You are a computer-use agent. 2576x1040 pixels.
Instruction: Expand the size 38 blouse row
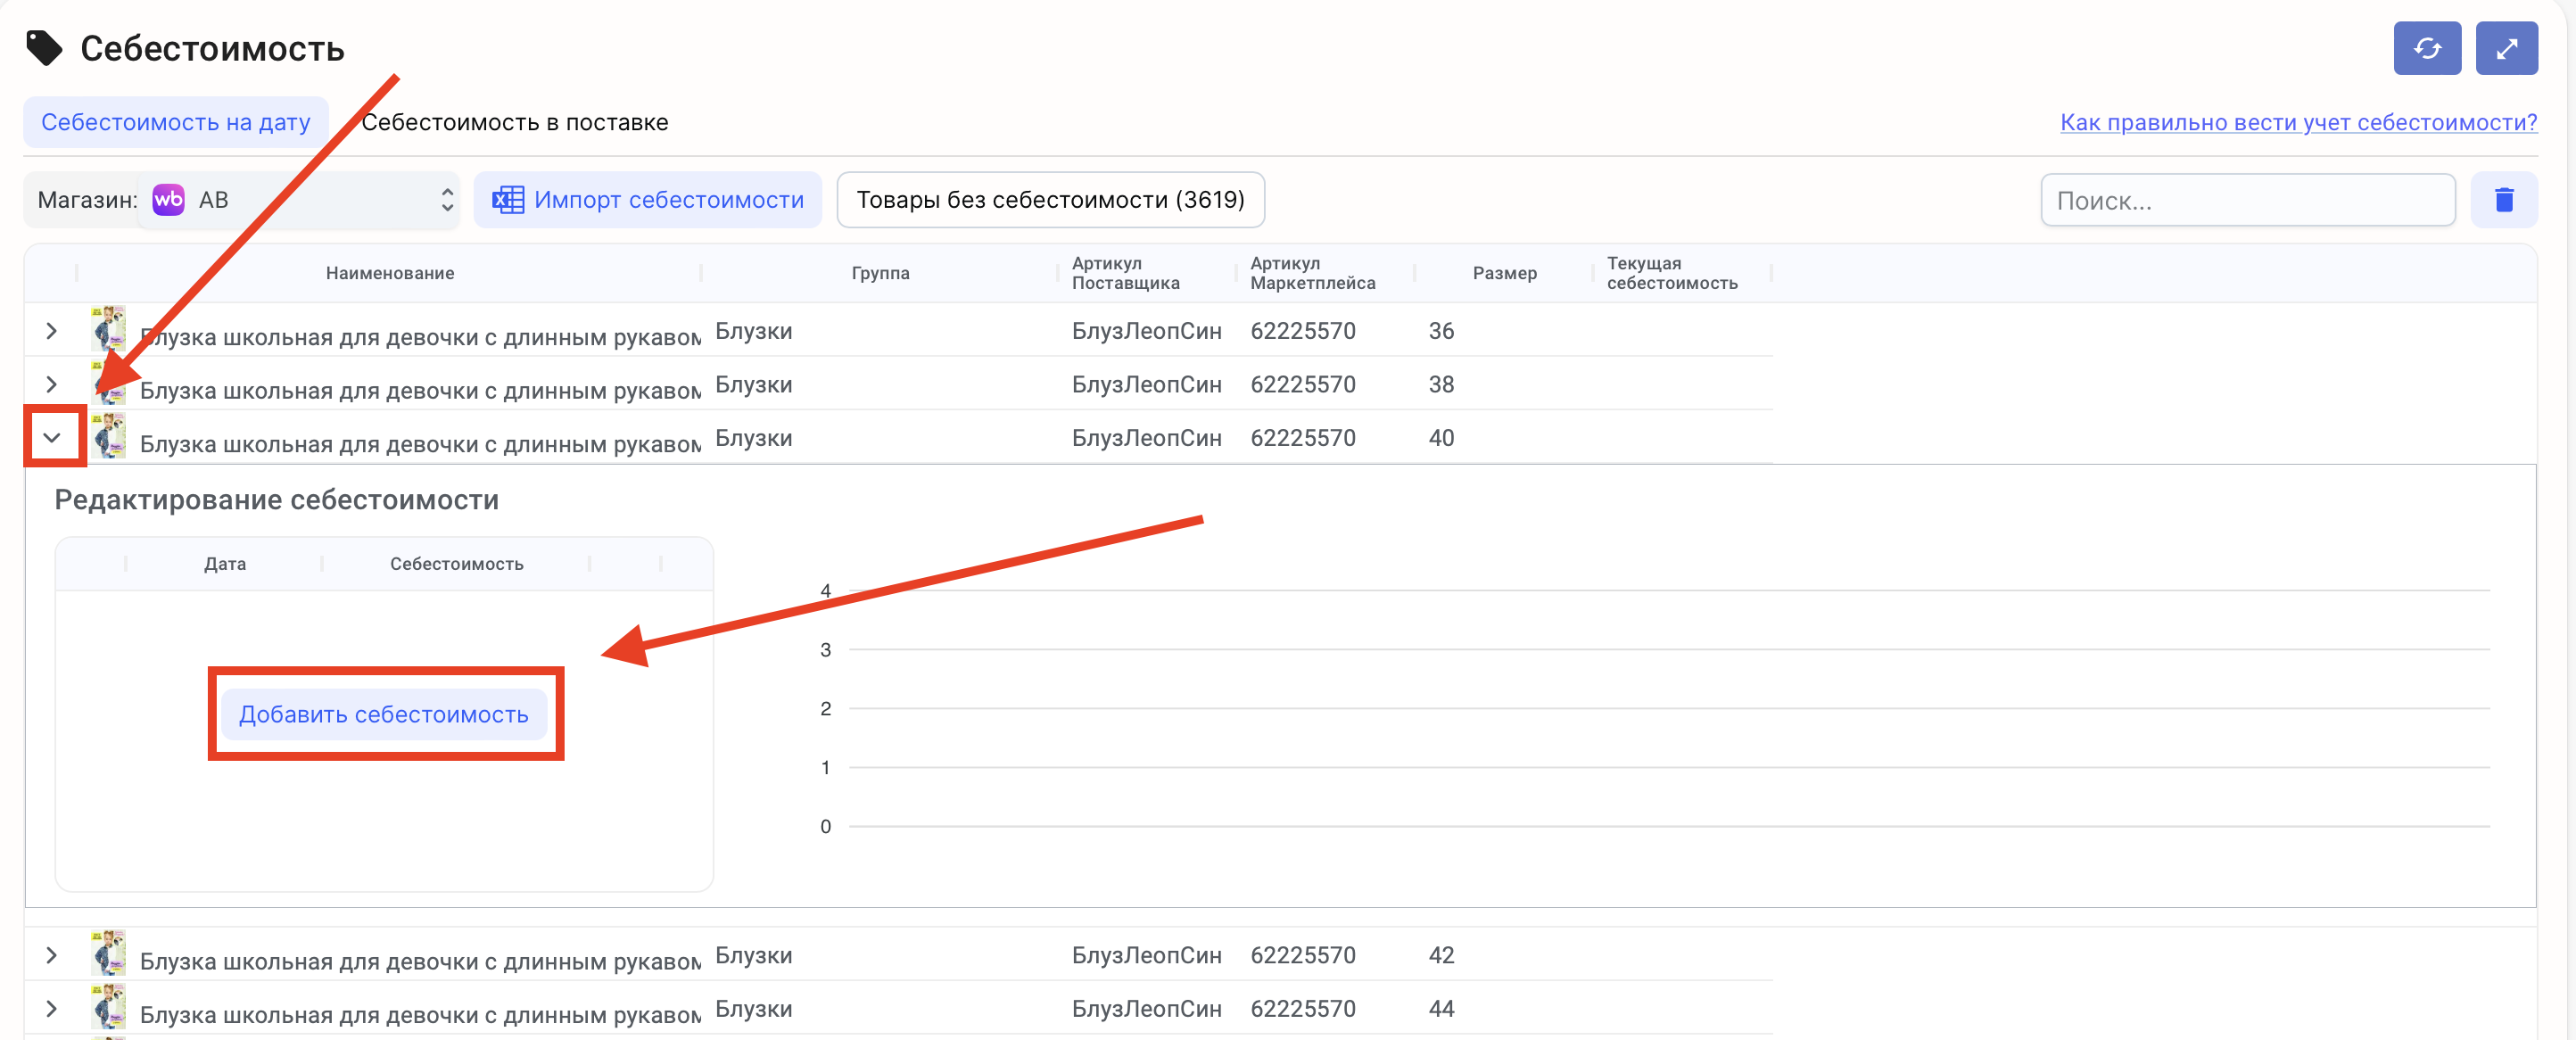(x=52, y=384)
